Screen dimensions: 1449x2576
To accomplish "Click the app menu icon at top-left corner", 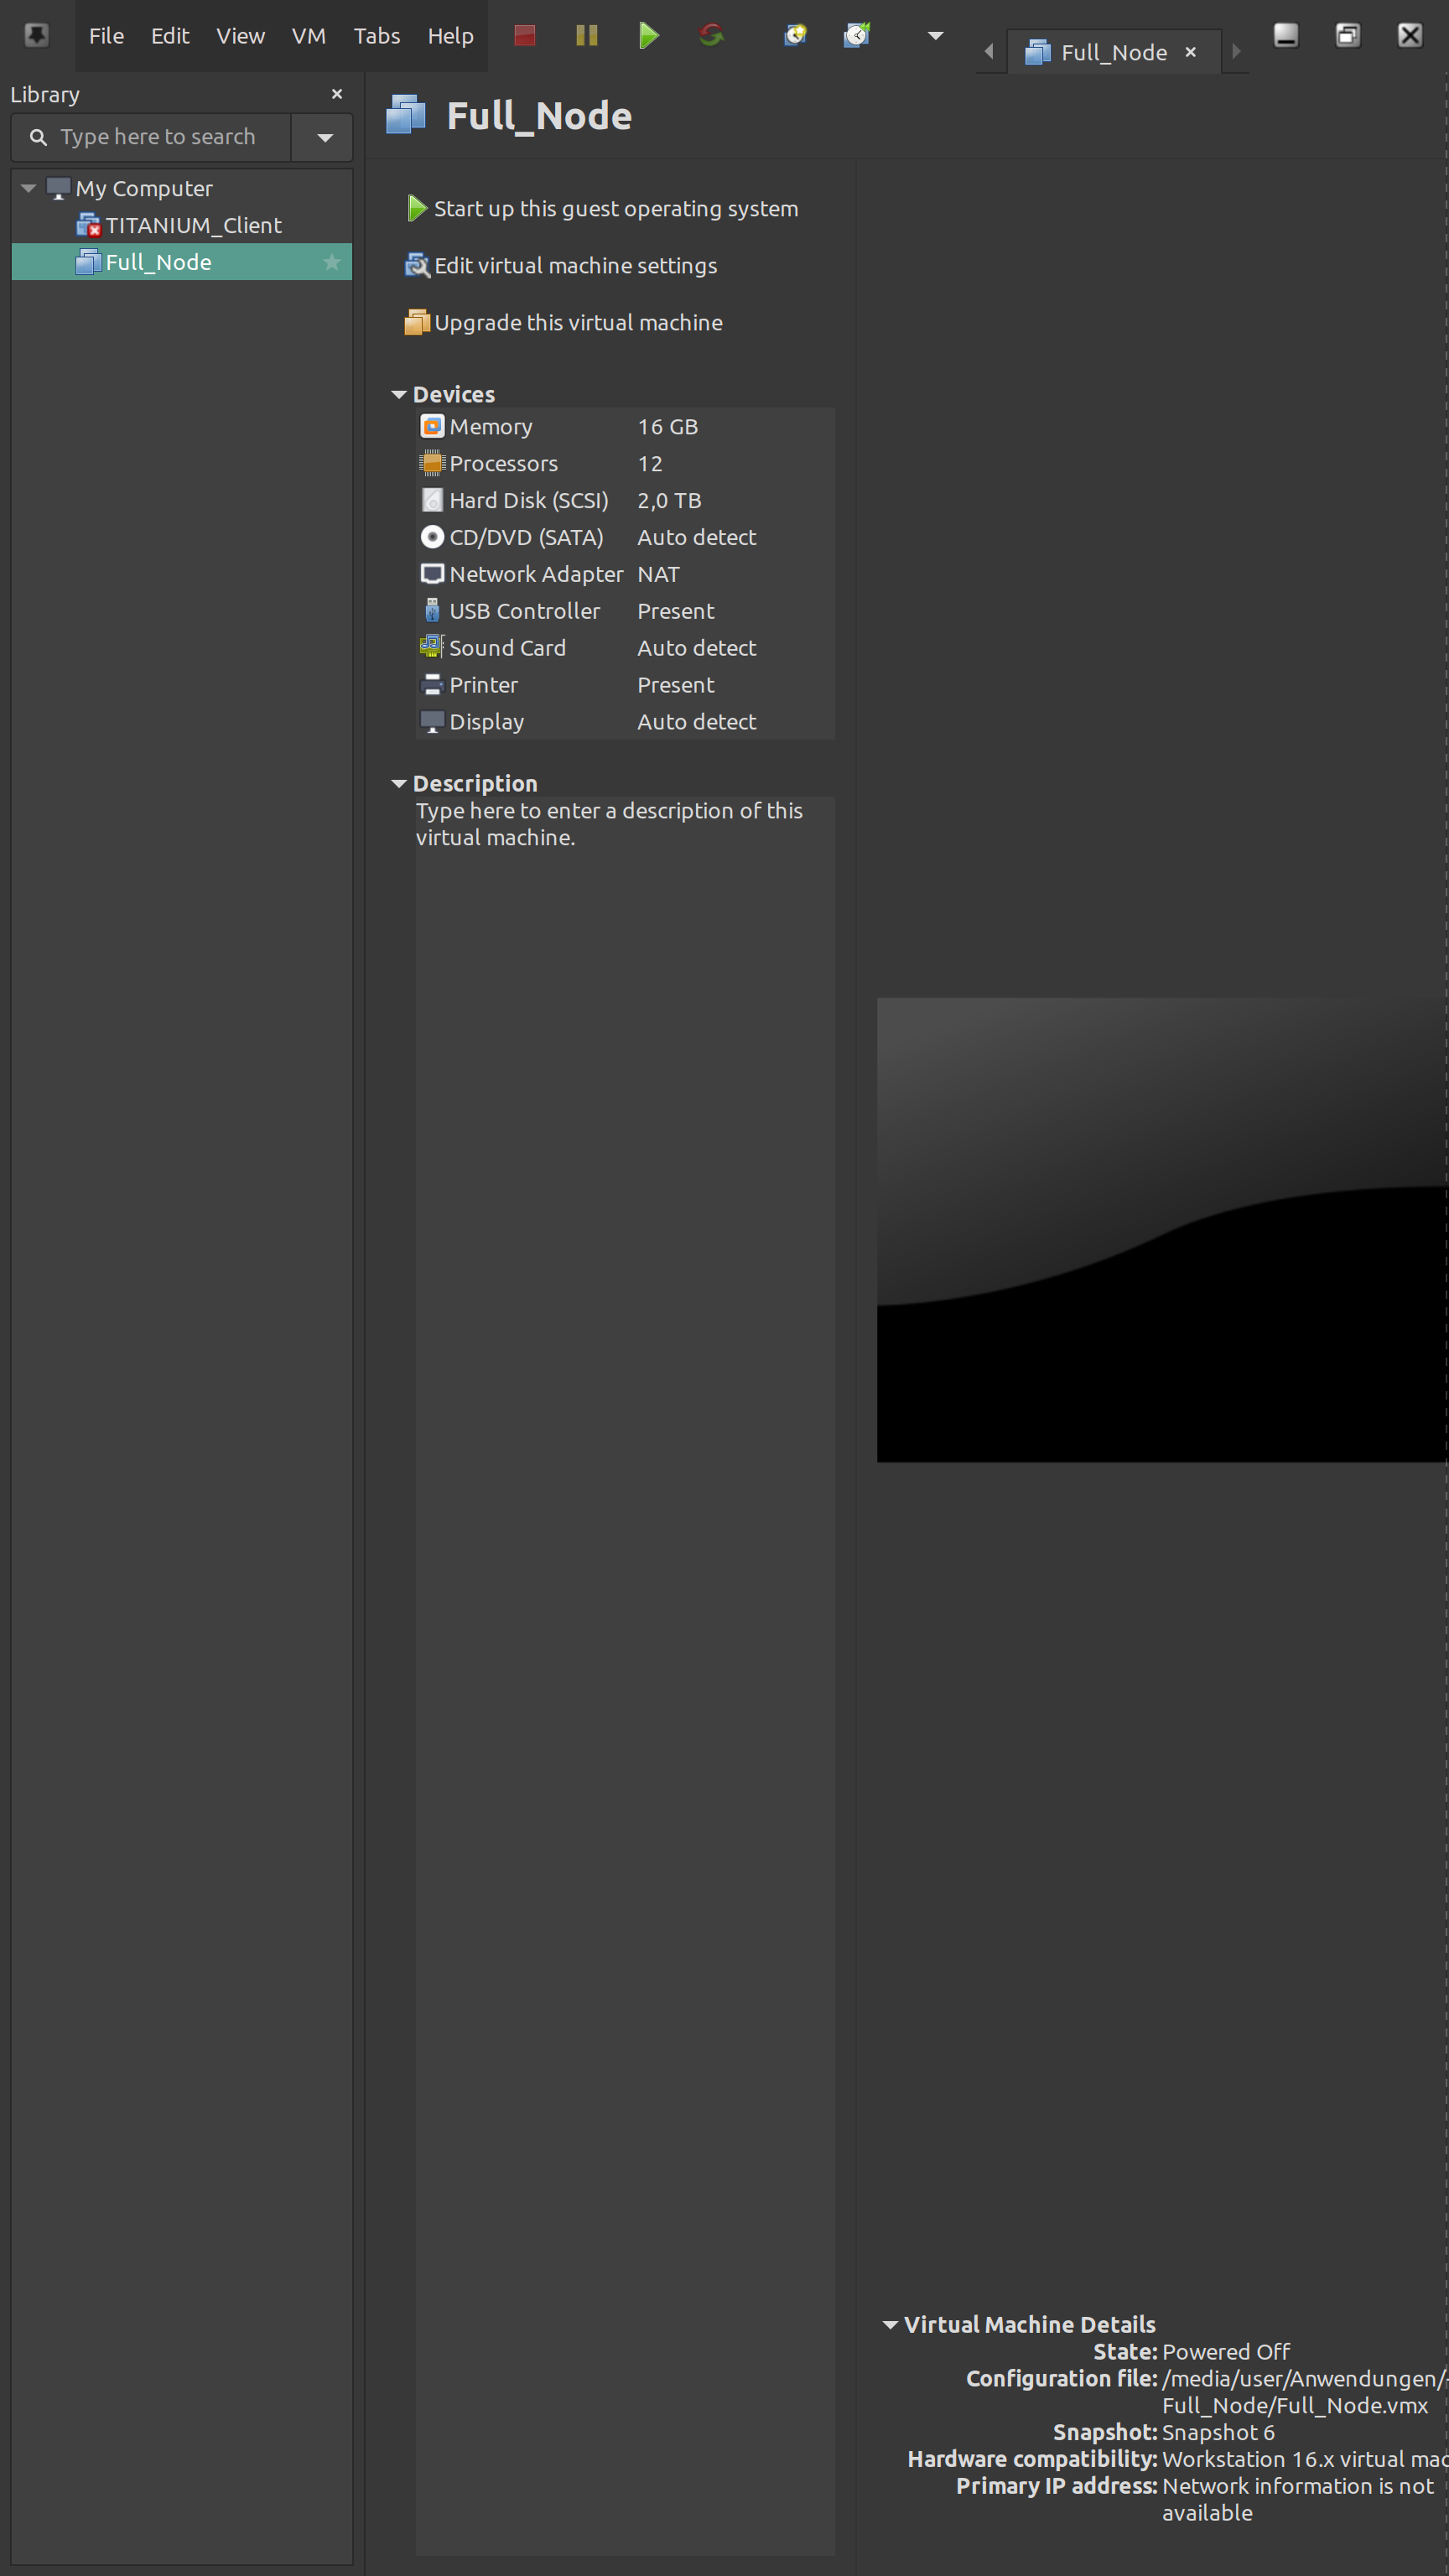I will [x=36, y=36].
